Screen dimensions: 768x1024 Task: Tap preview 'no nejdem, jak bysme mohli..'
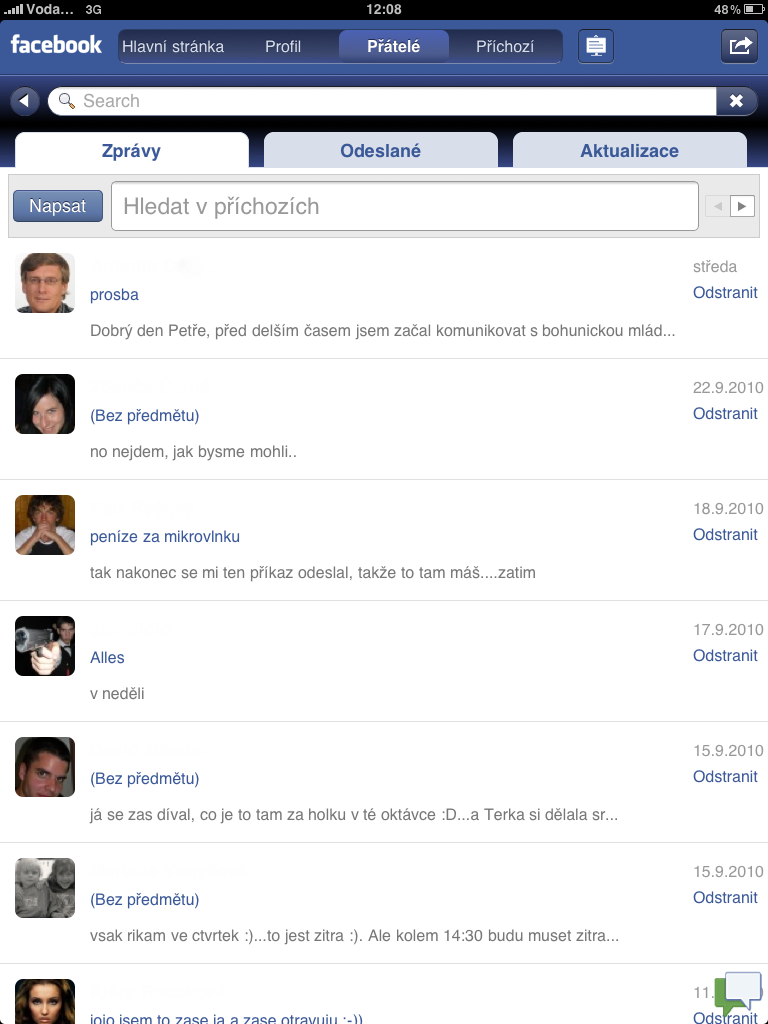click(193, 451)
